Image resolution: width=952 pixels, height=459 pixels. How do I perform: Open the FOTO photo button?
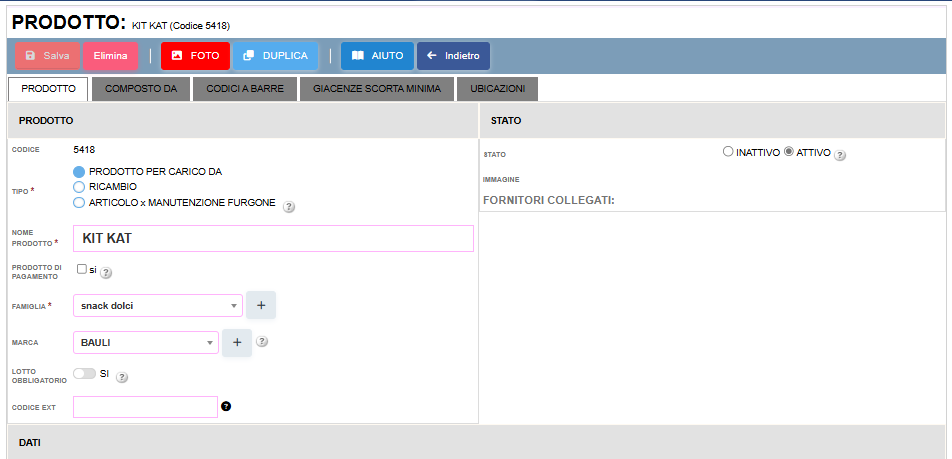tap(196, 56)
